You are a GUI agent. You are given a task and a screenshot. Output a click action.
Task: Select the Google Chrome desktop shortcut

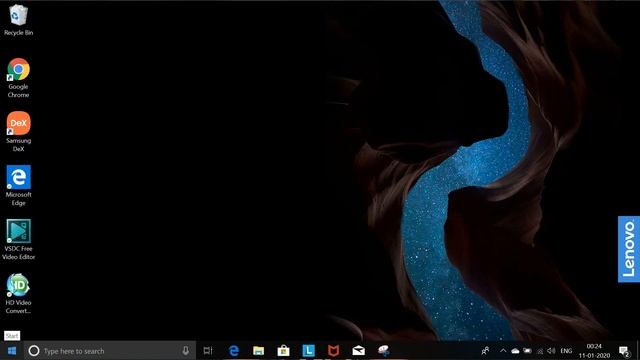18,78
